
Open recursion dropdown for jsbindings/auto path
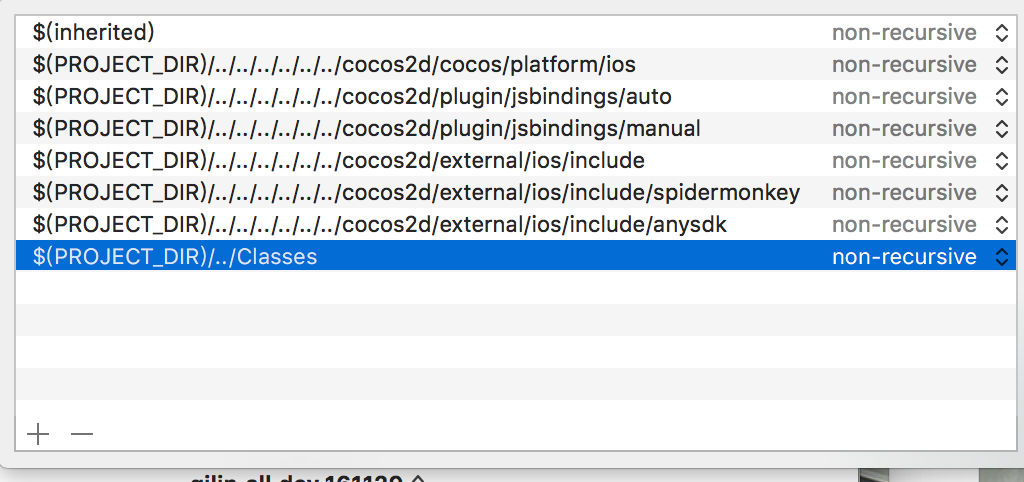tap(1001, 97)
